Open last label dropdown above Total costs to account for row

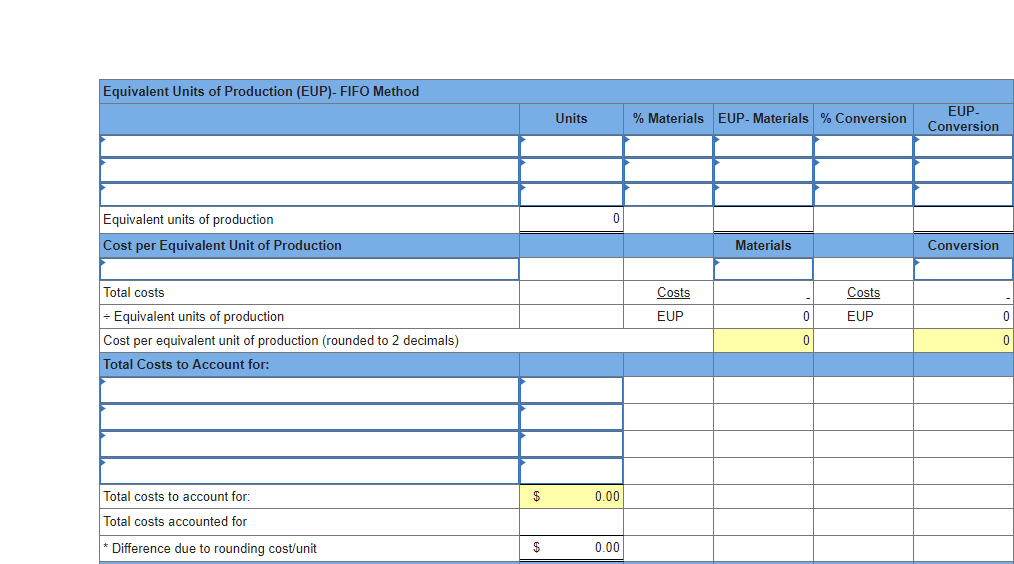[x=309, y=470]
